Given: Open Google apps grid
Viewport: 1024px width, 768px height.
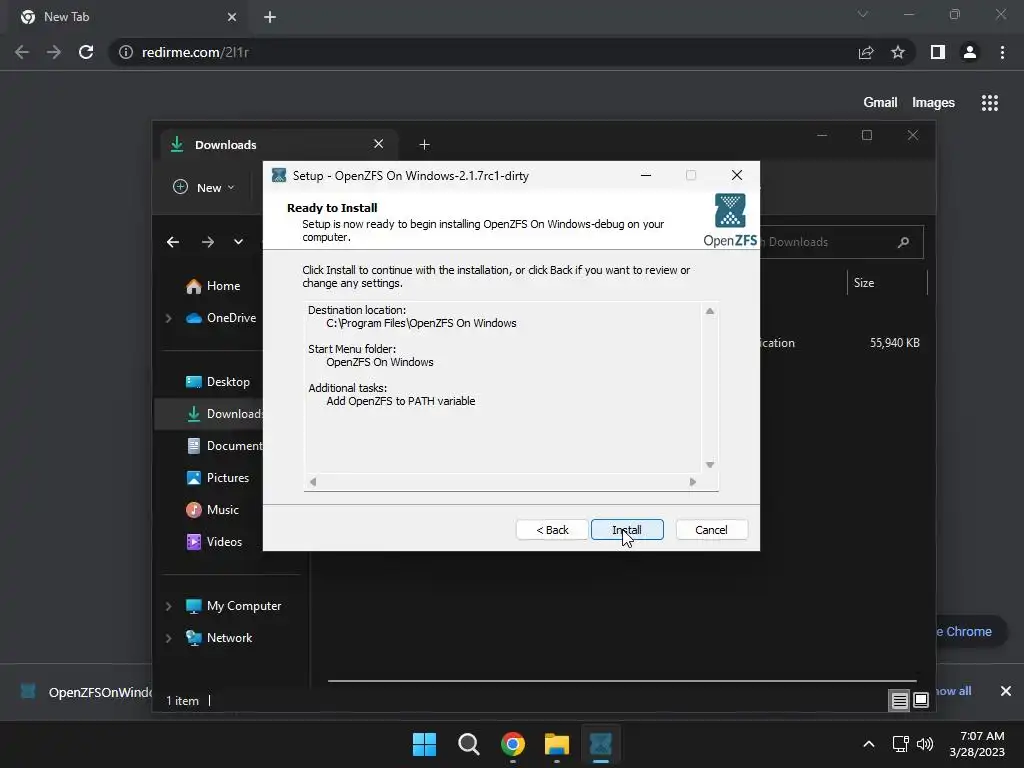Looking at the screenshot, I should point(990,103).
